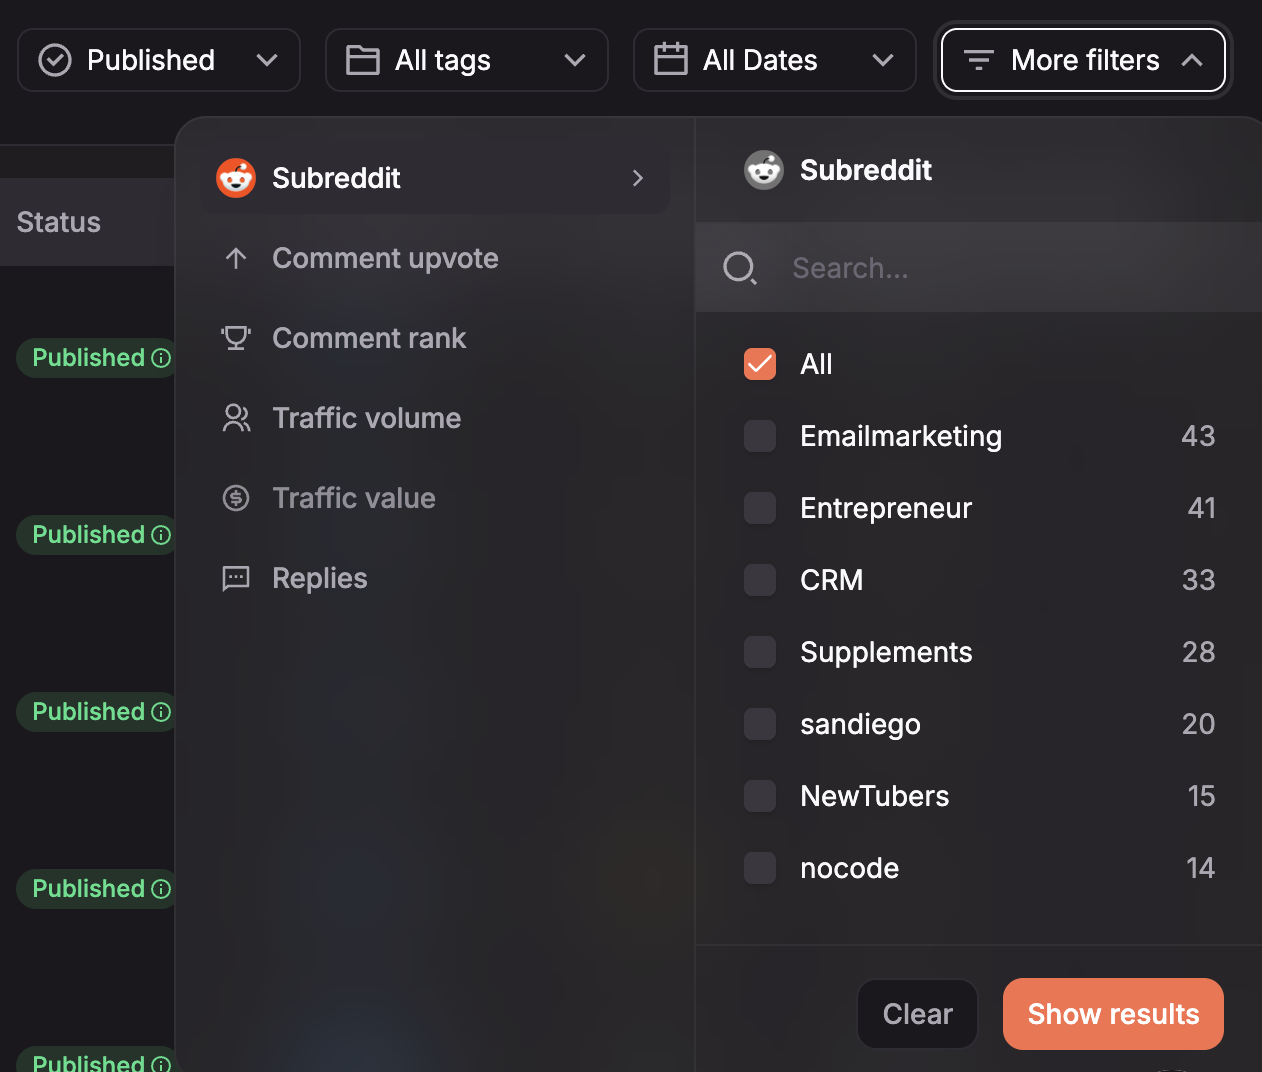Click the magnifier icon in subreddit search
Image resolution: width=1262 pixels, height=1072 pixels.
point(740,268)
